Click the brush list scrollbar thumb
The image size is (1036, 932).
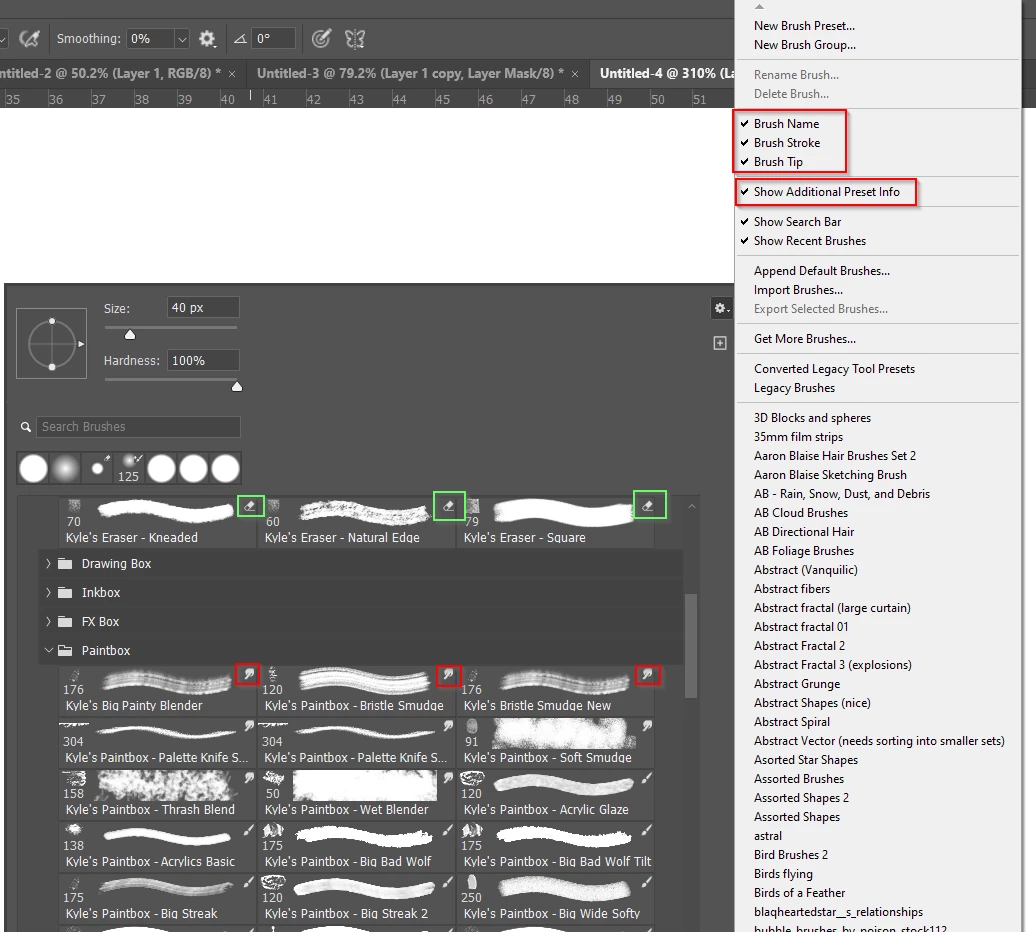pyautogui.click(x=691, y=646)
